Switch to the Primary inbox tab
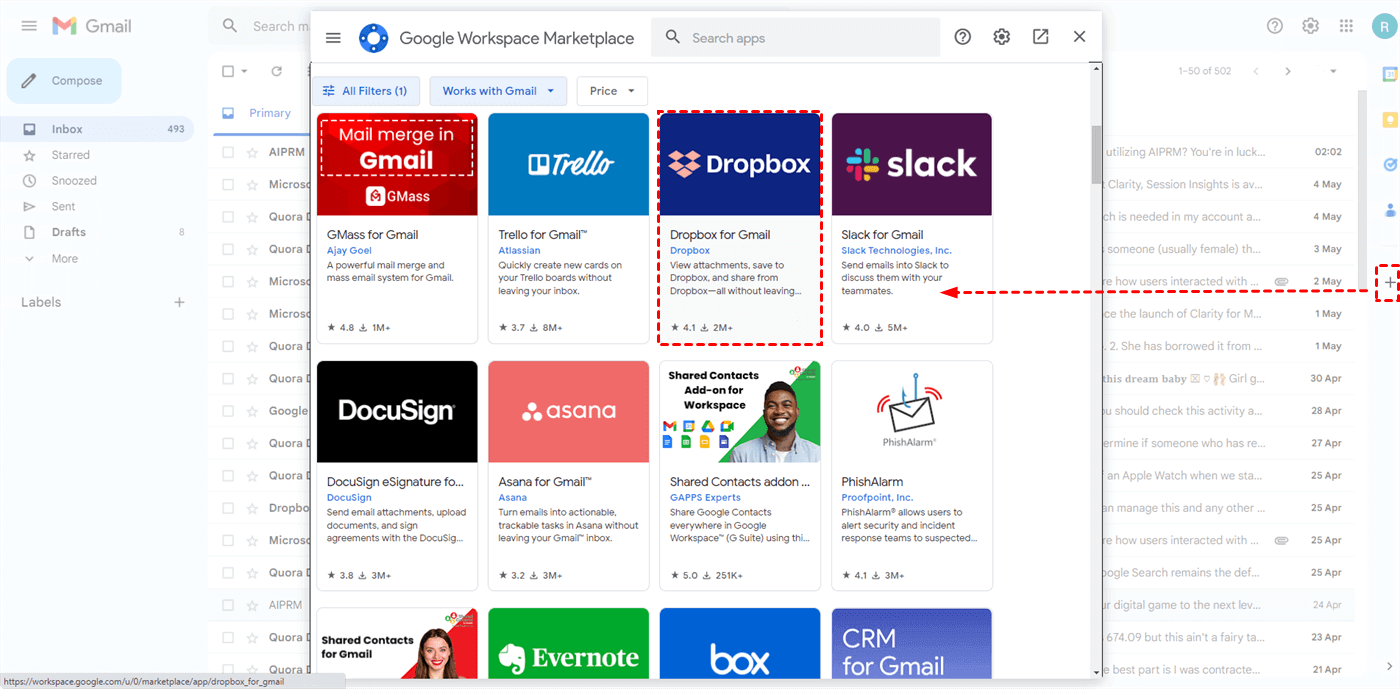This screenshot has width=1400, height=689. (x=269, y=113)
